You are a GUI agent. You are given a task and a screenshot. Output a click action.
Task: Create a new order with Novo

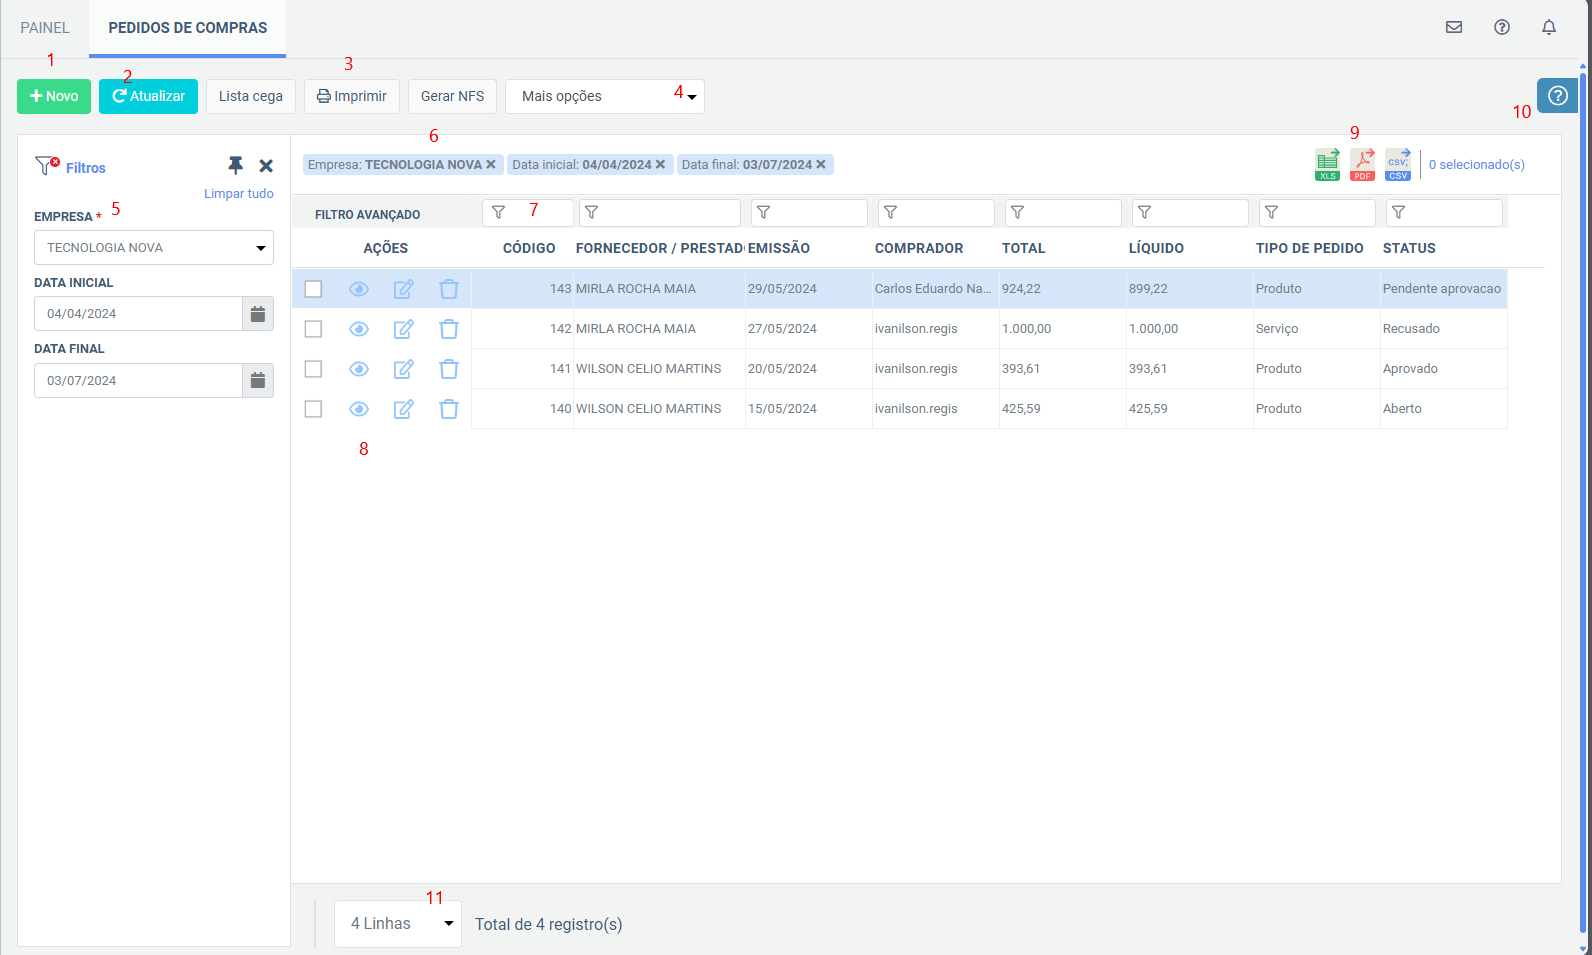pyautogui.click(x=54, y=96)
